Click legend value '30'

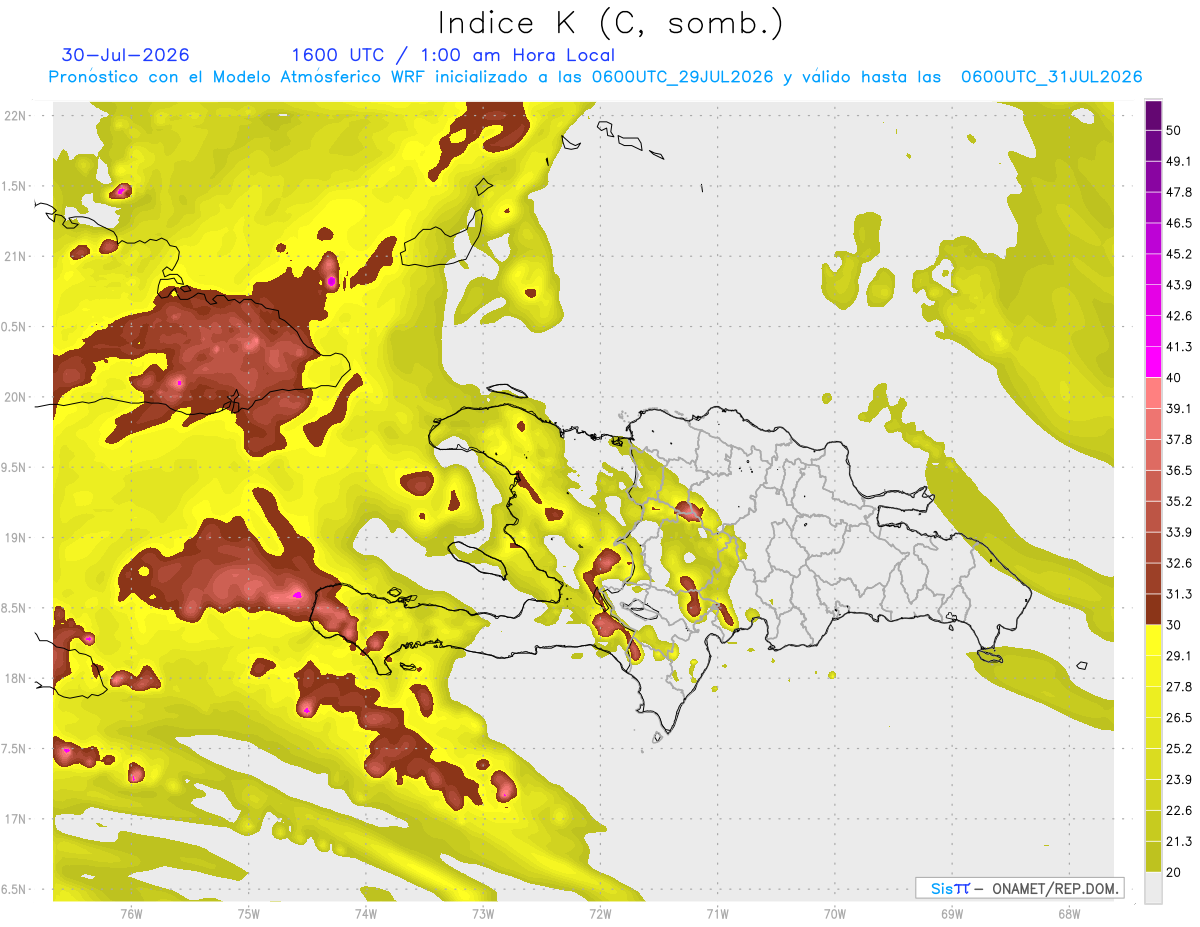(1175, 625)
